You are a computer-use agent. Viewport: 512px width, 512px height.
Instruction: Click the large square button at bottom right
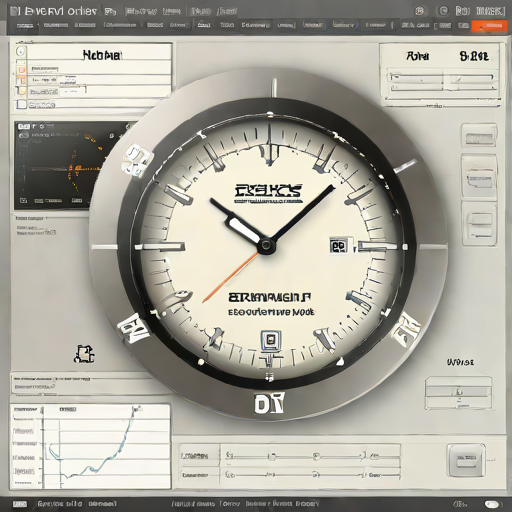pyautogui.click(x=466, y=460)
